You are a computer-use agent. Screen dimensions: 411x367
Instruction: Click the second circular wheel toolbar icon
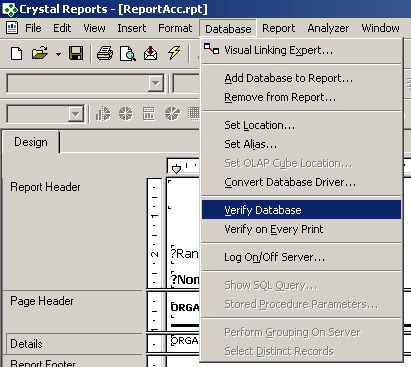pos(172,114)
